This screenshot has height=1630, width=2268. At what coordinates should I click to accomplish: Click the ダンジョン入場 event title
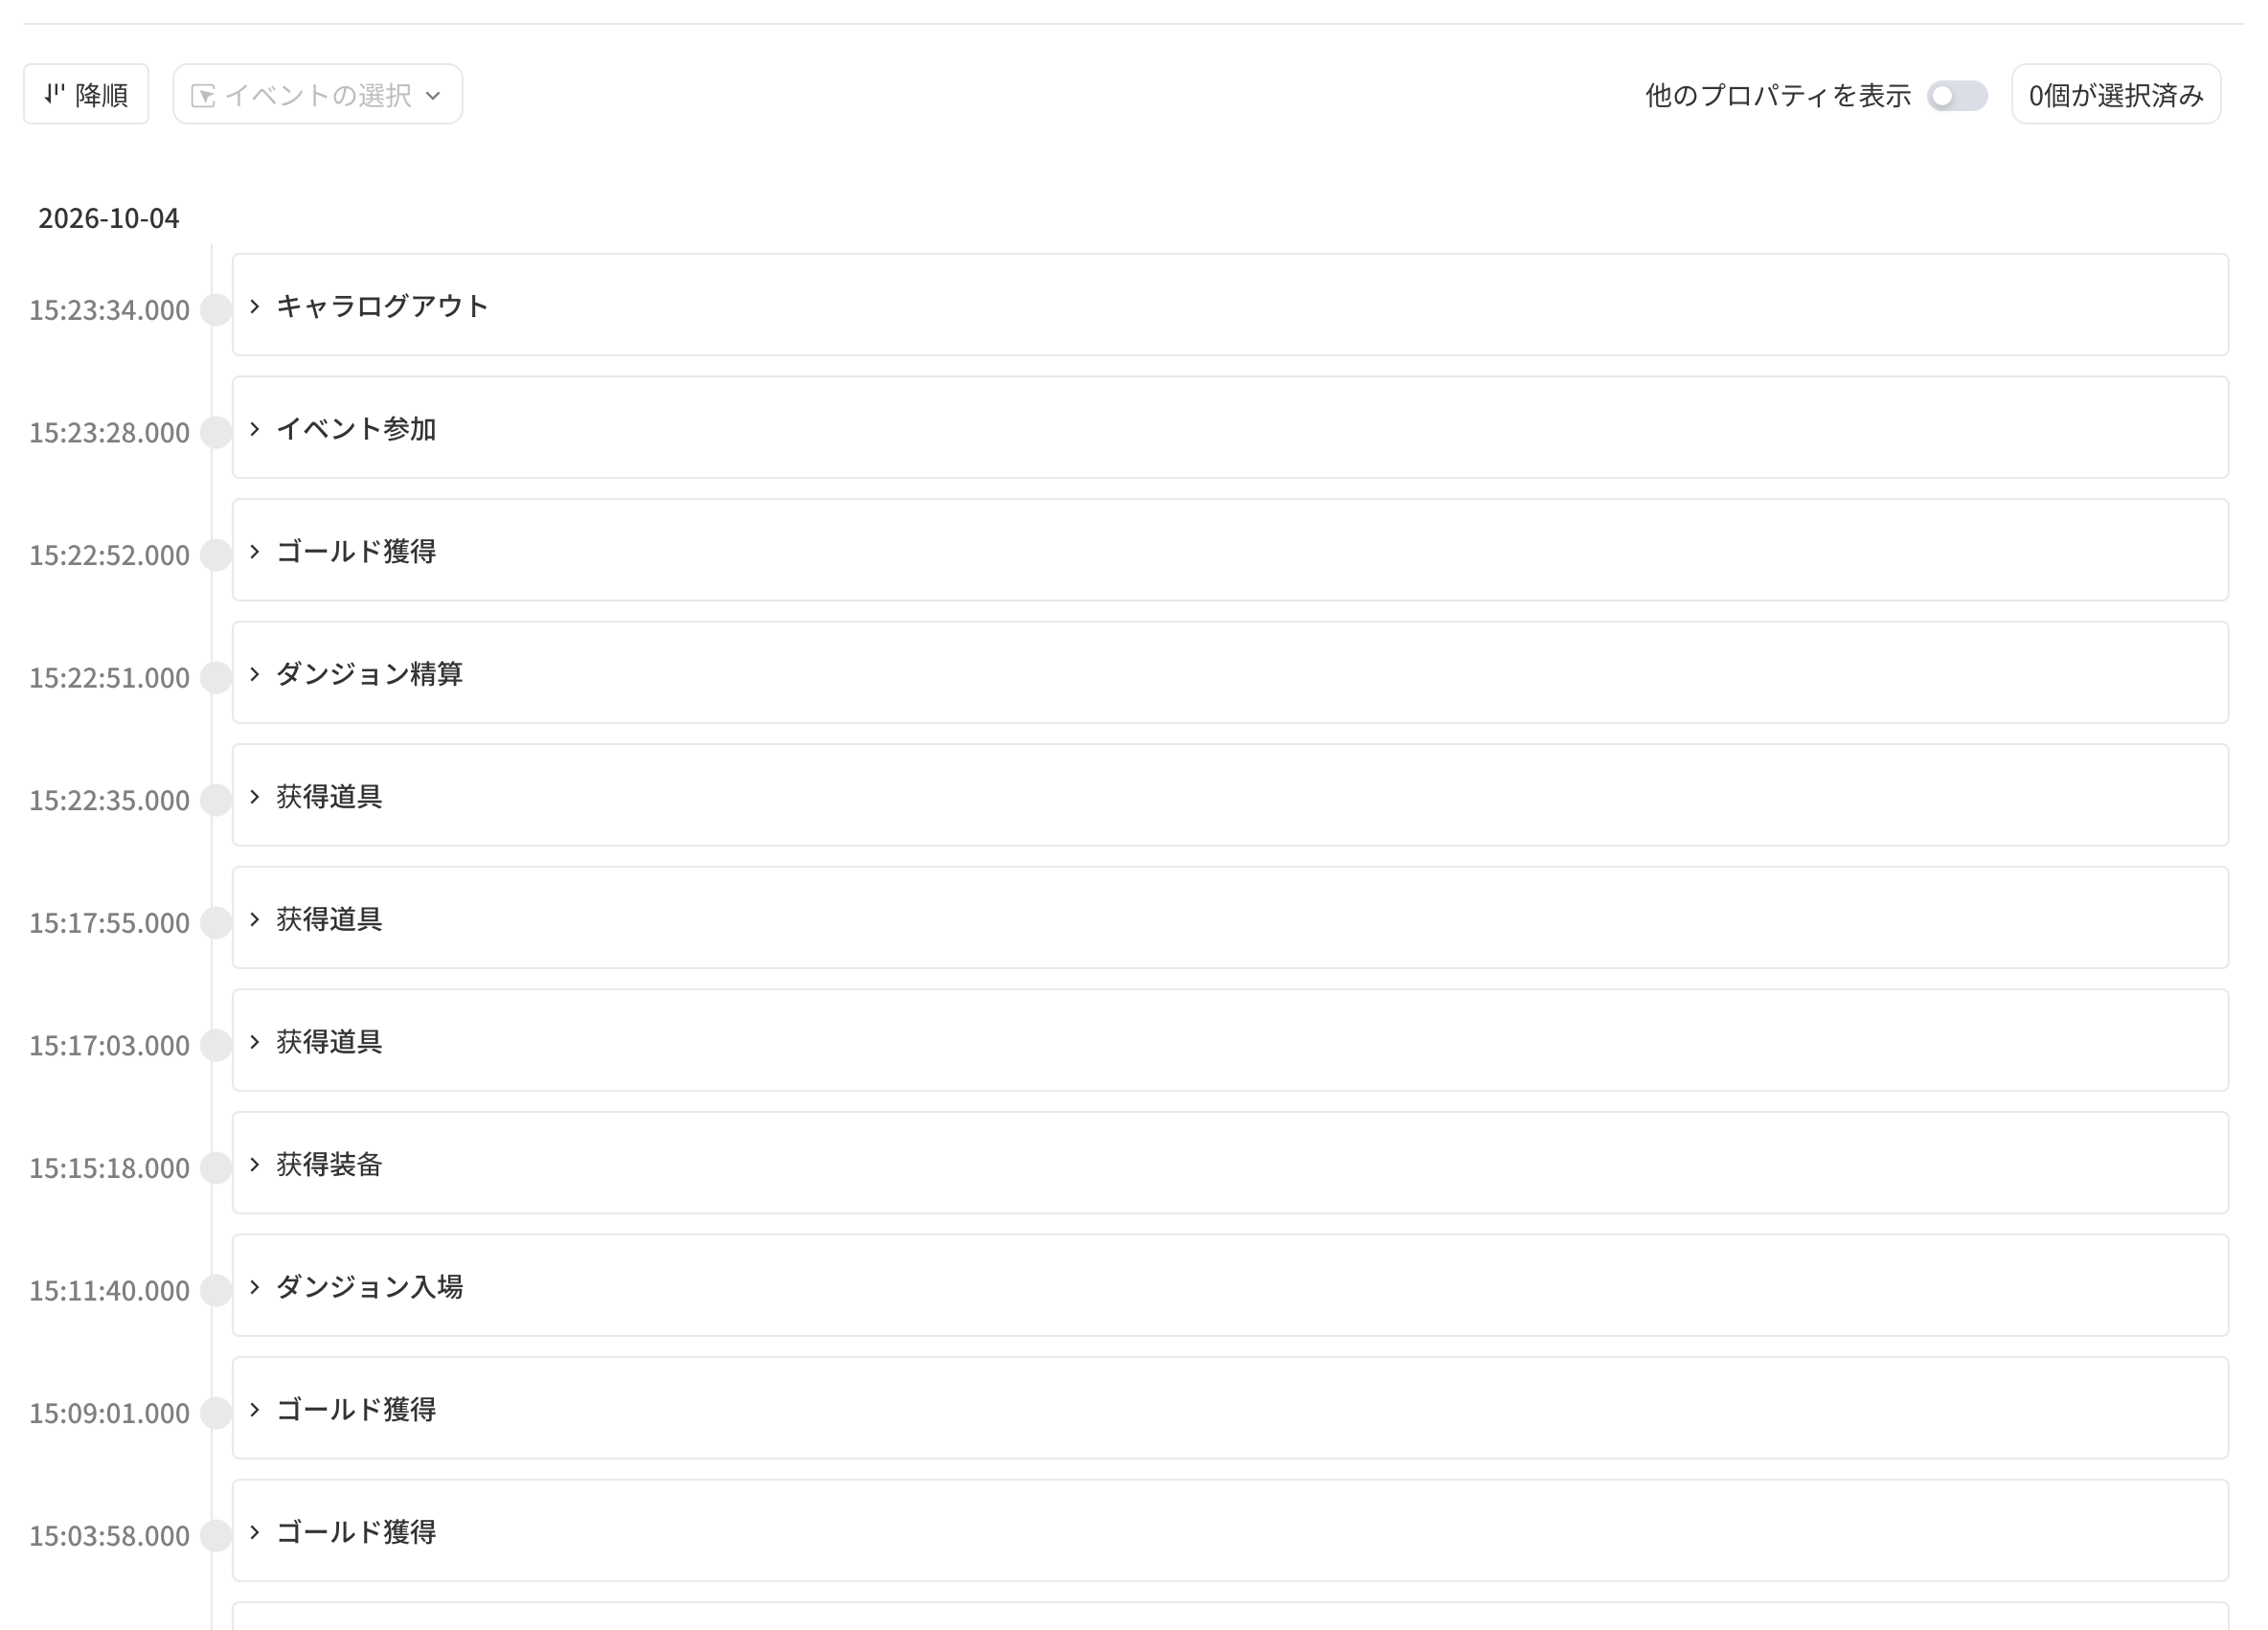click(369, 1286)
